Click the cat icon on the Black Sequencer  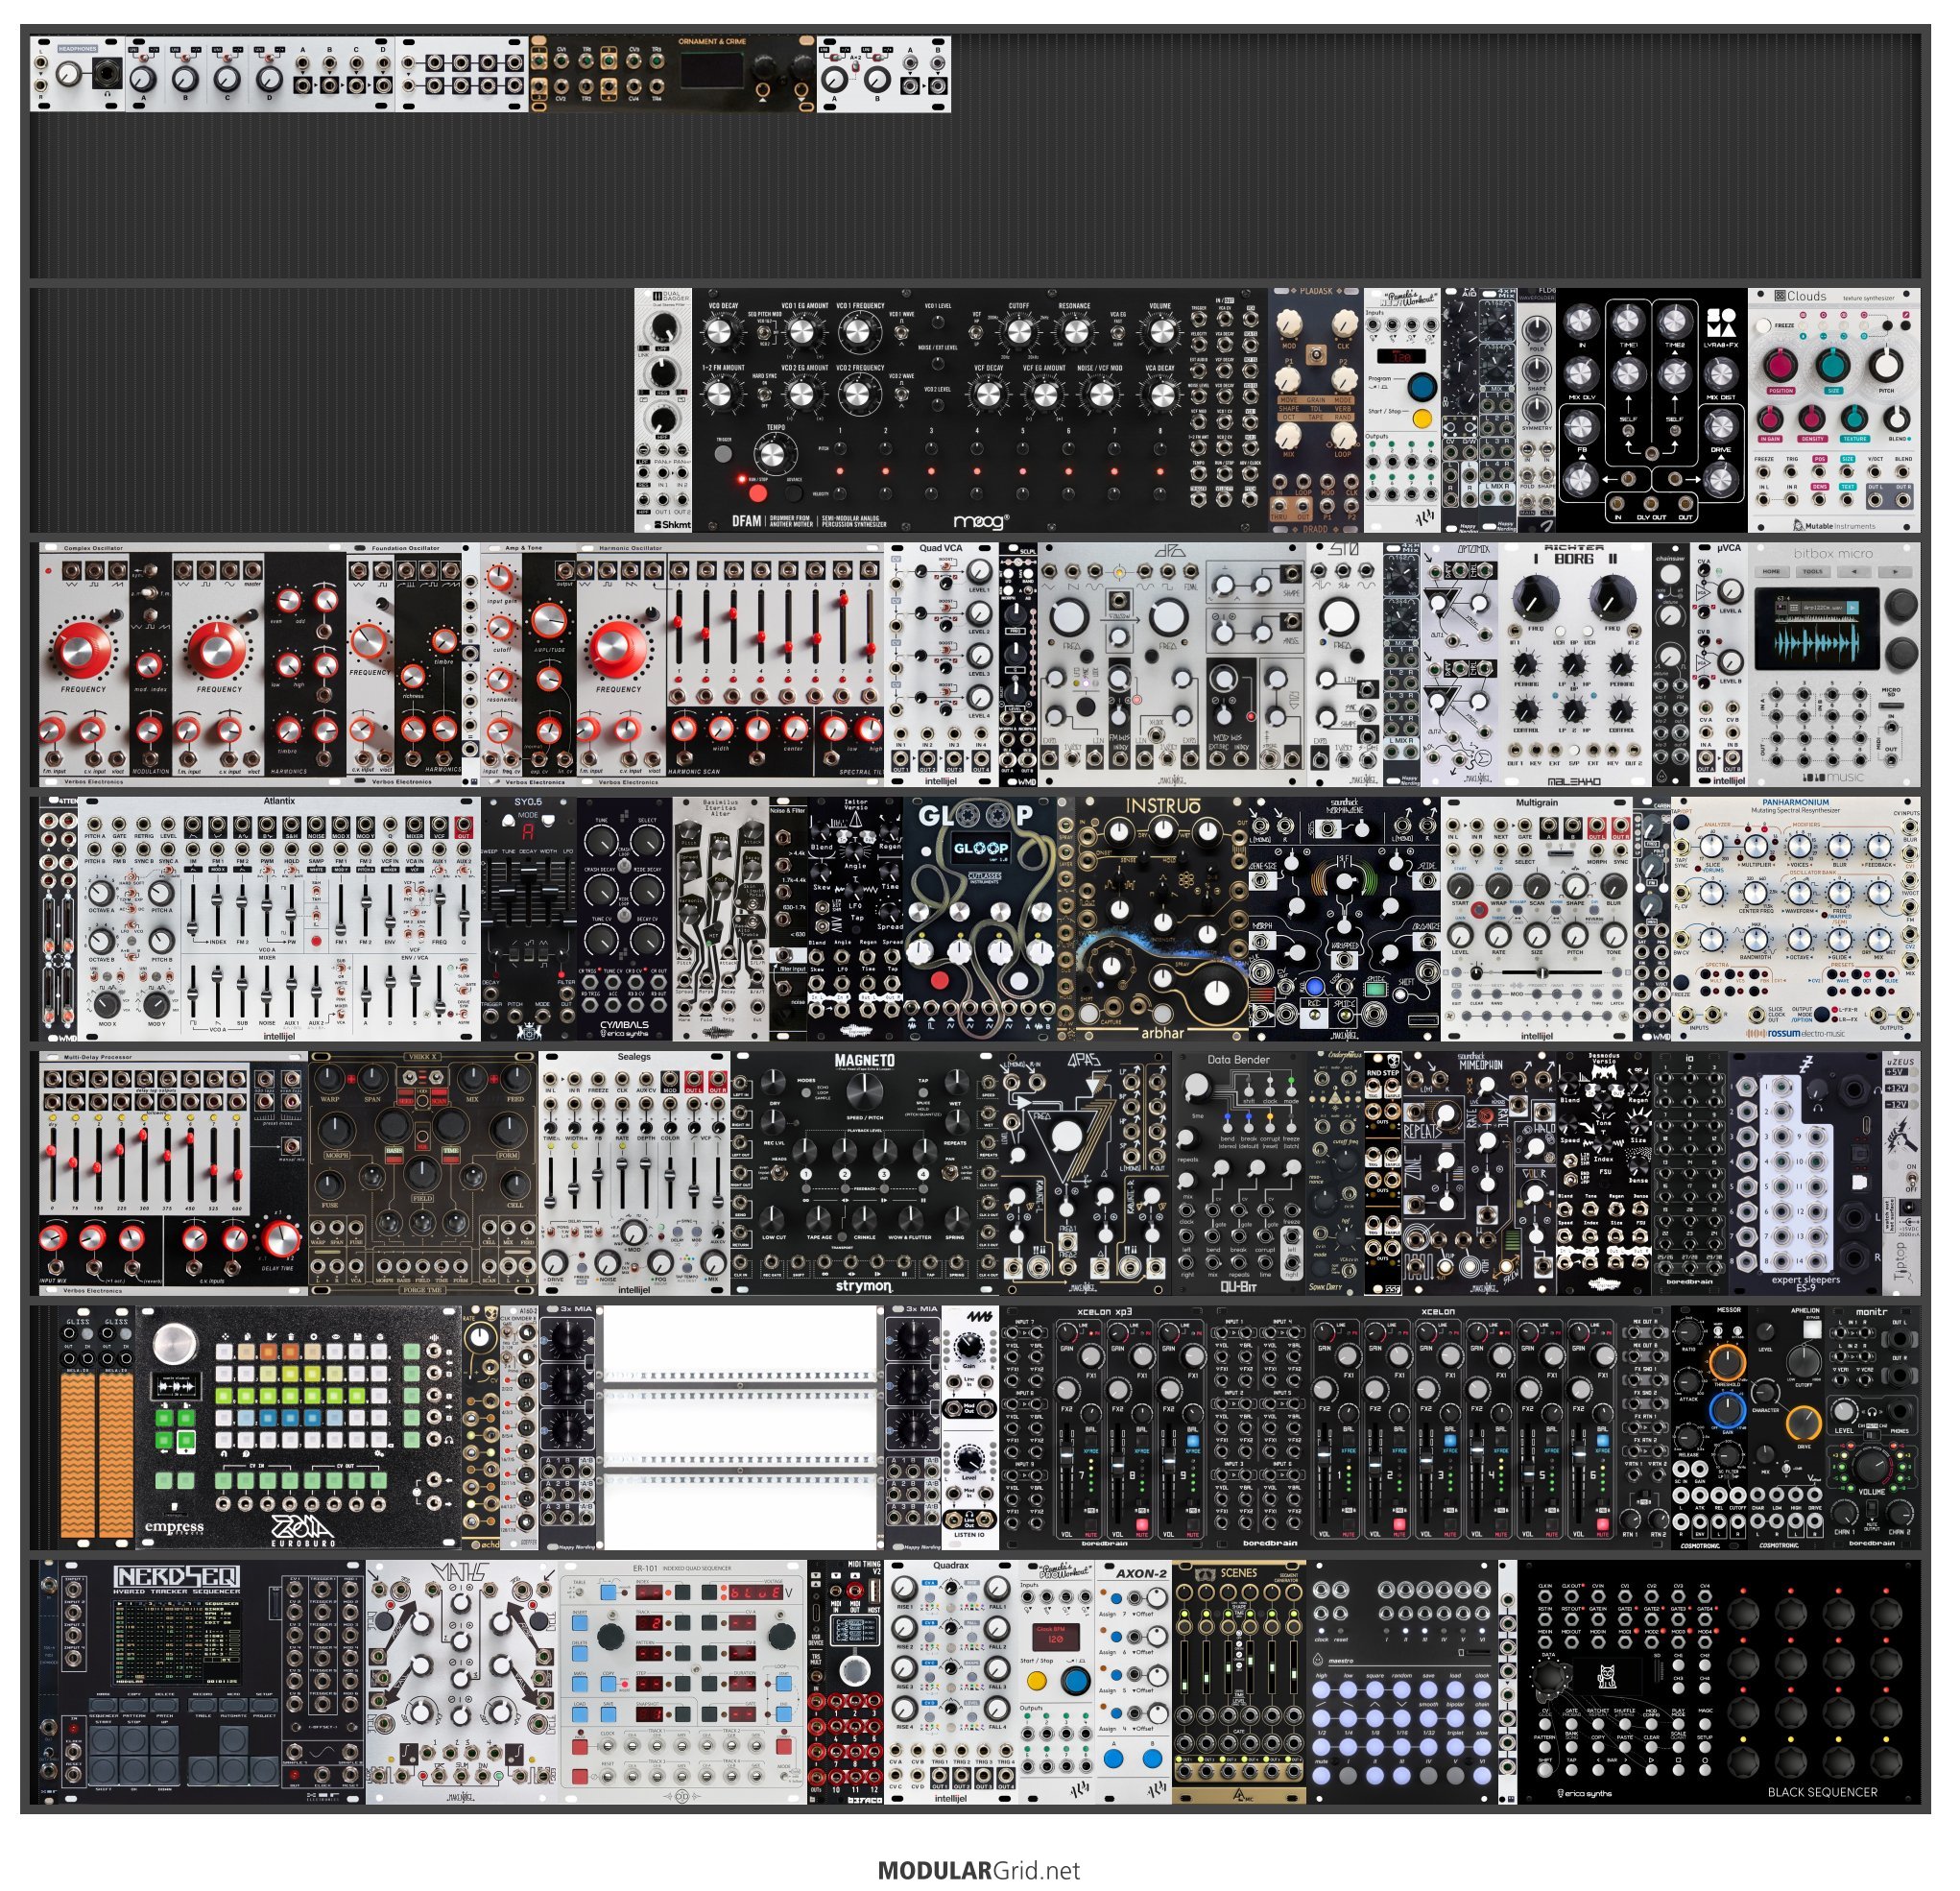[x=1607, y=1677]
